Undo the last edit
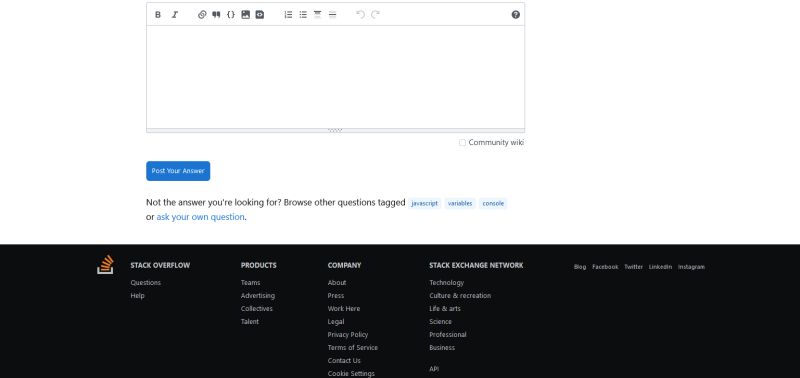The width and height of the screenshot is (800, 378). click(360, 15)
